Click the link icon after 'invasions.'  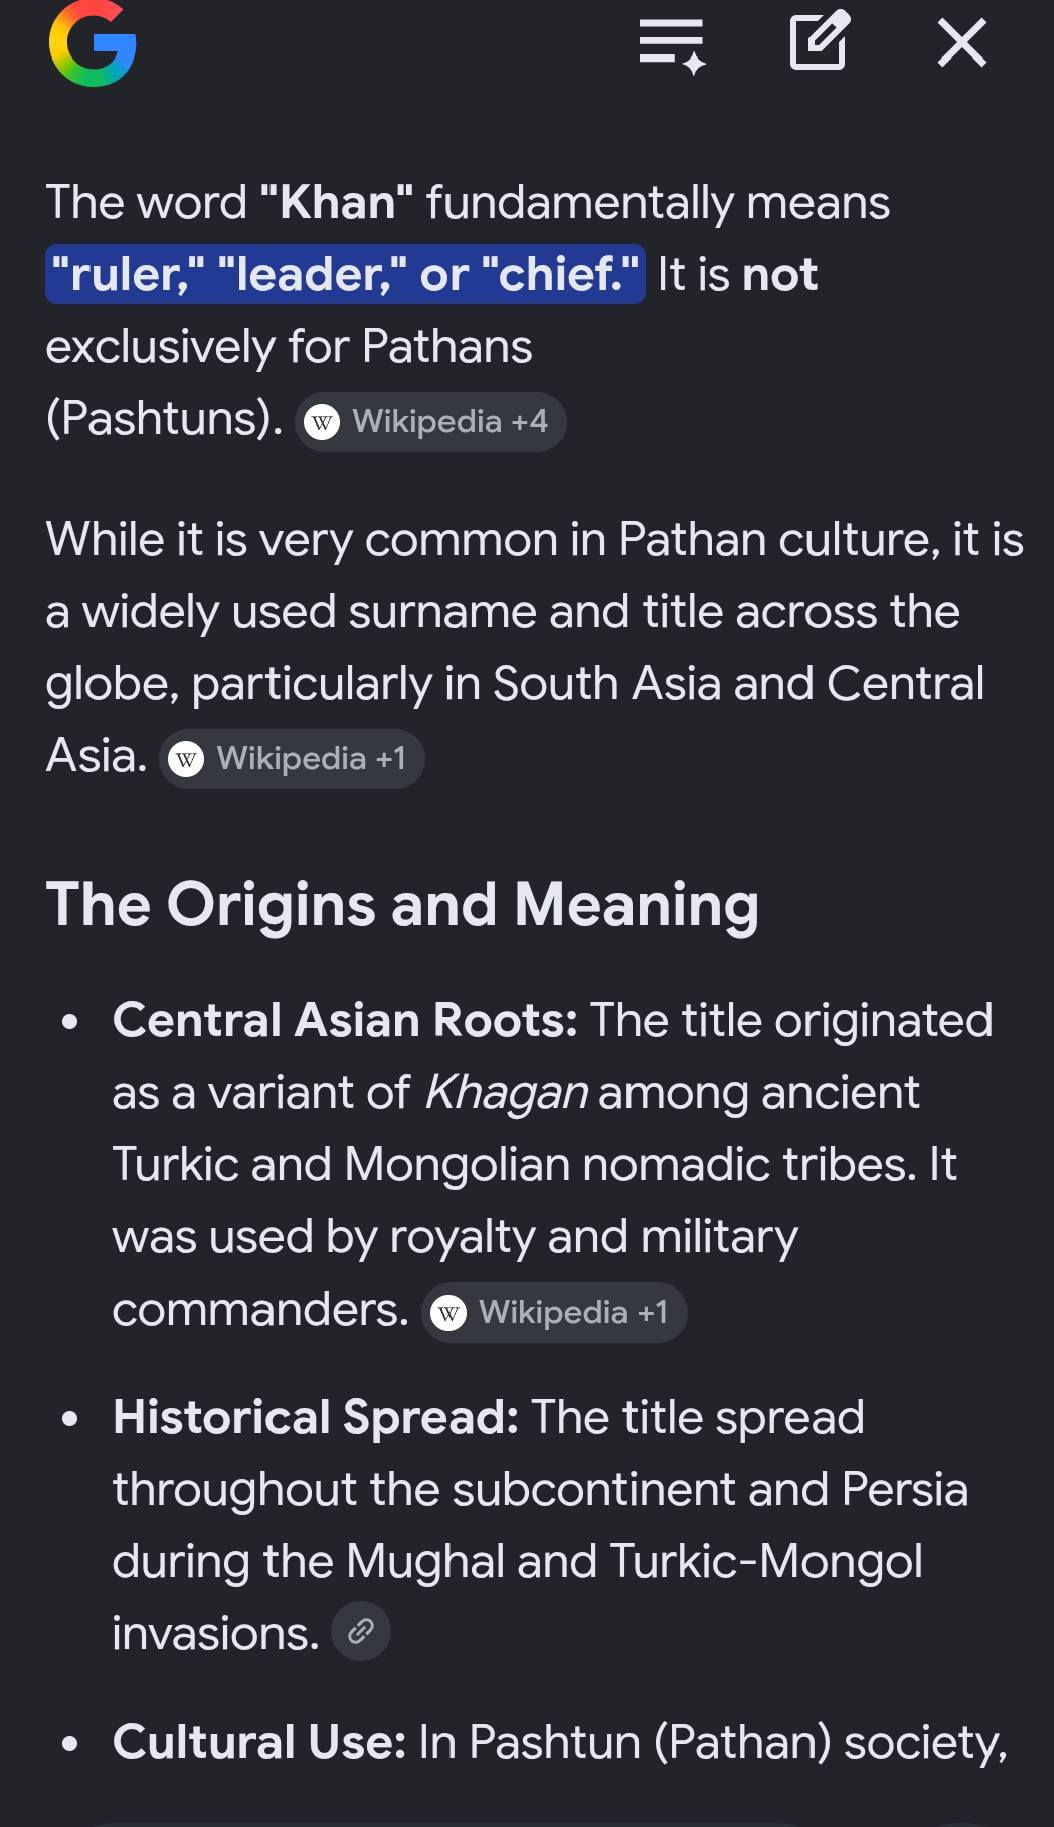(360, 1631)
